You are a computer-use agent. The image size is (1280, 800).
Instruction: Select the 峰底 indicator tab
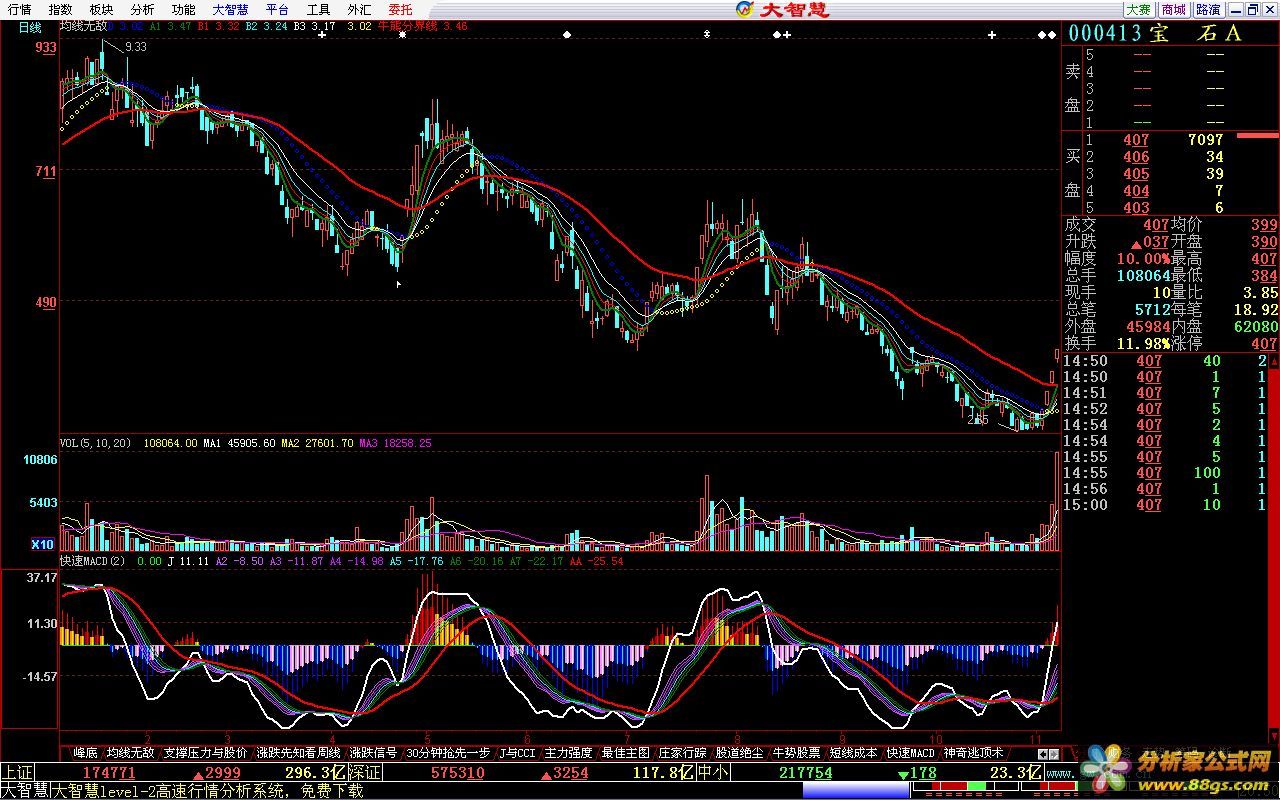pyautogui.click(x=85, y=752)
